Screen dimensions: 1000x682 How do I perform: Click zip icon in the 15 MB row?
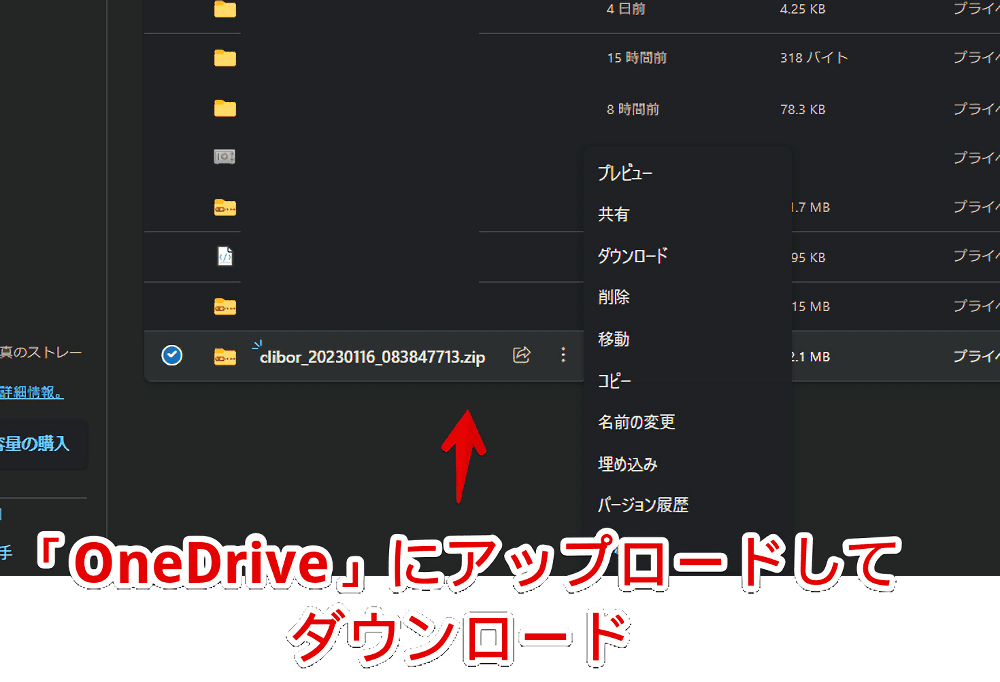point(224,306)
